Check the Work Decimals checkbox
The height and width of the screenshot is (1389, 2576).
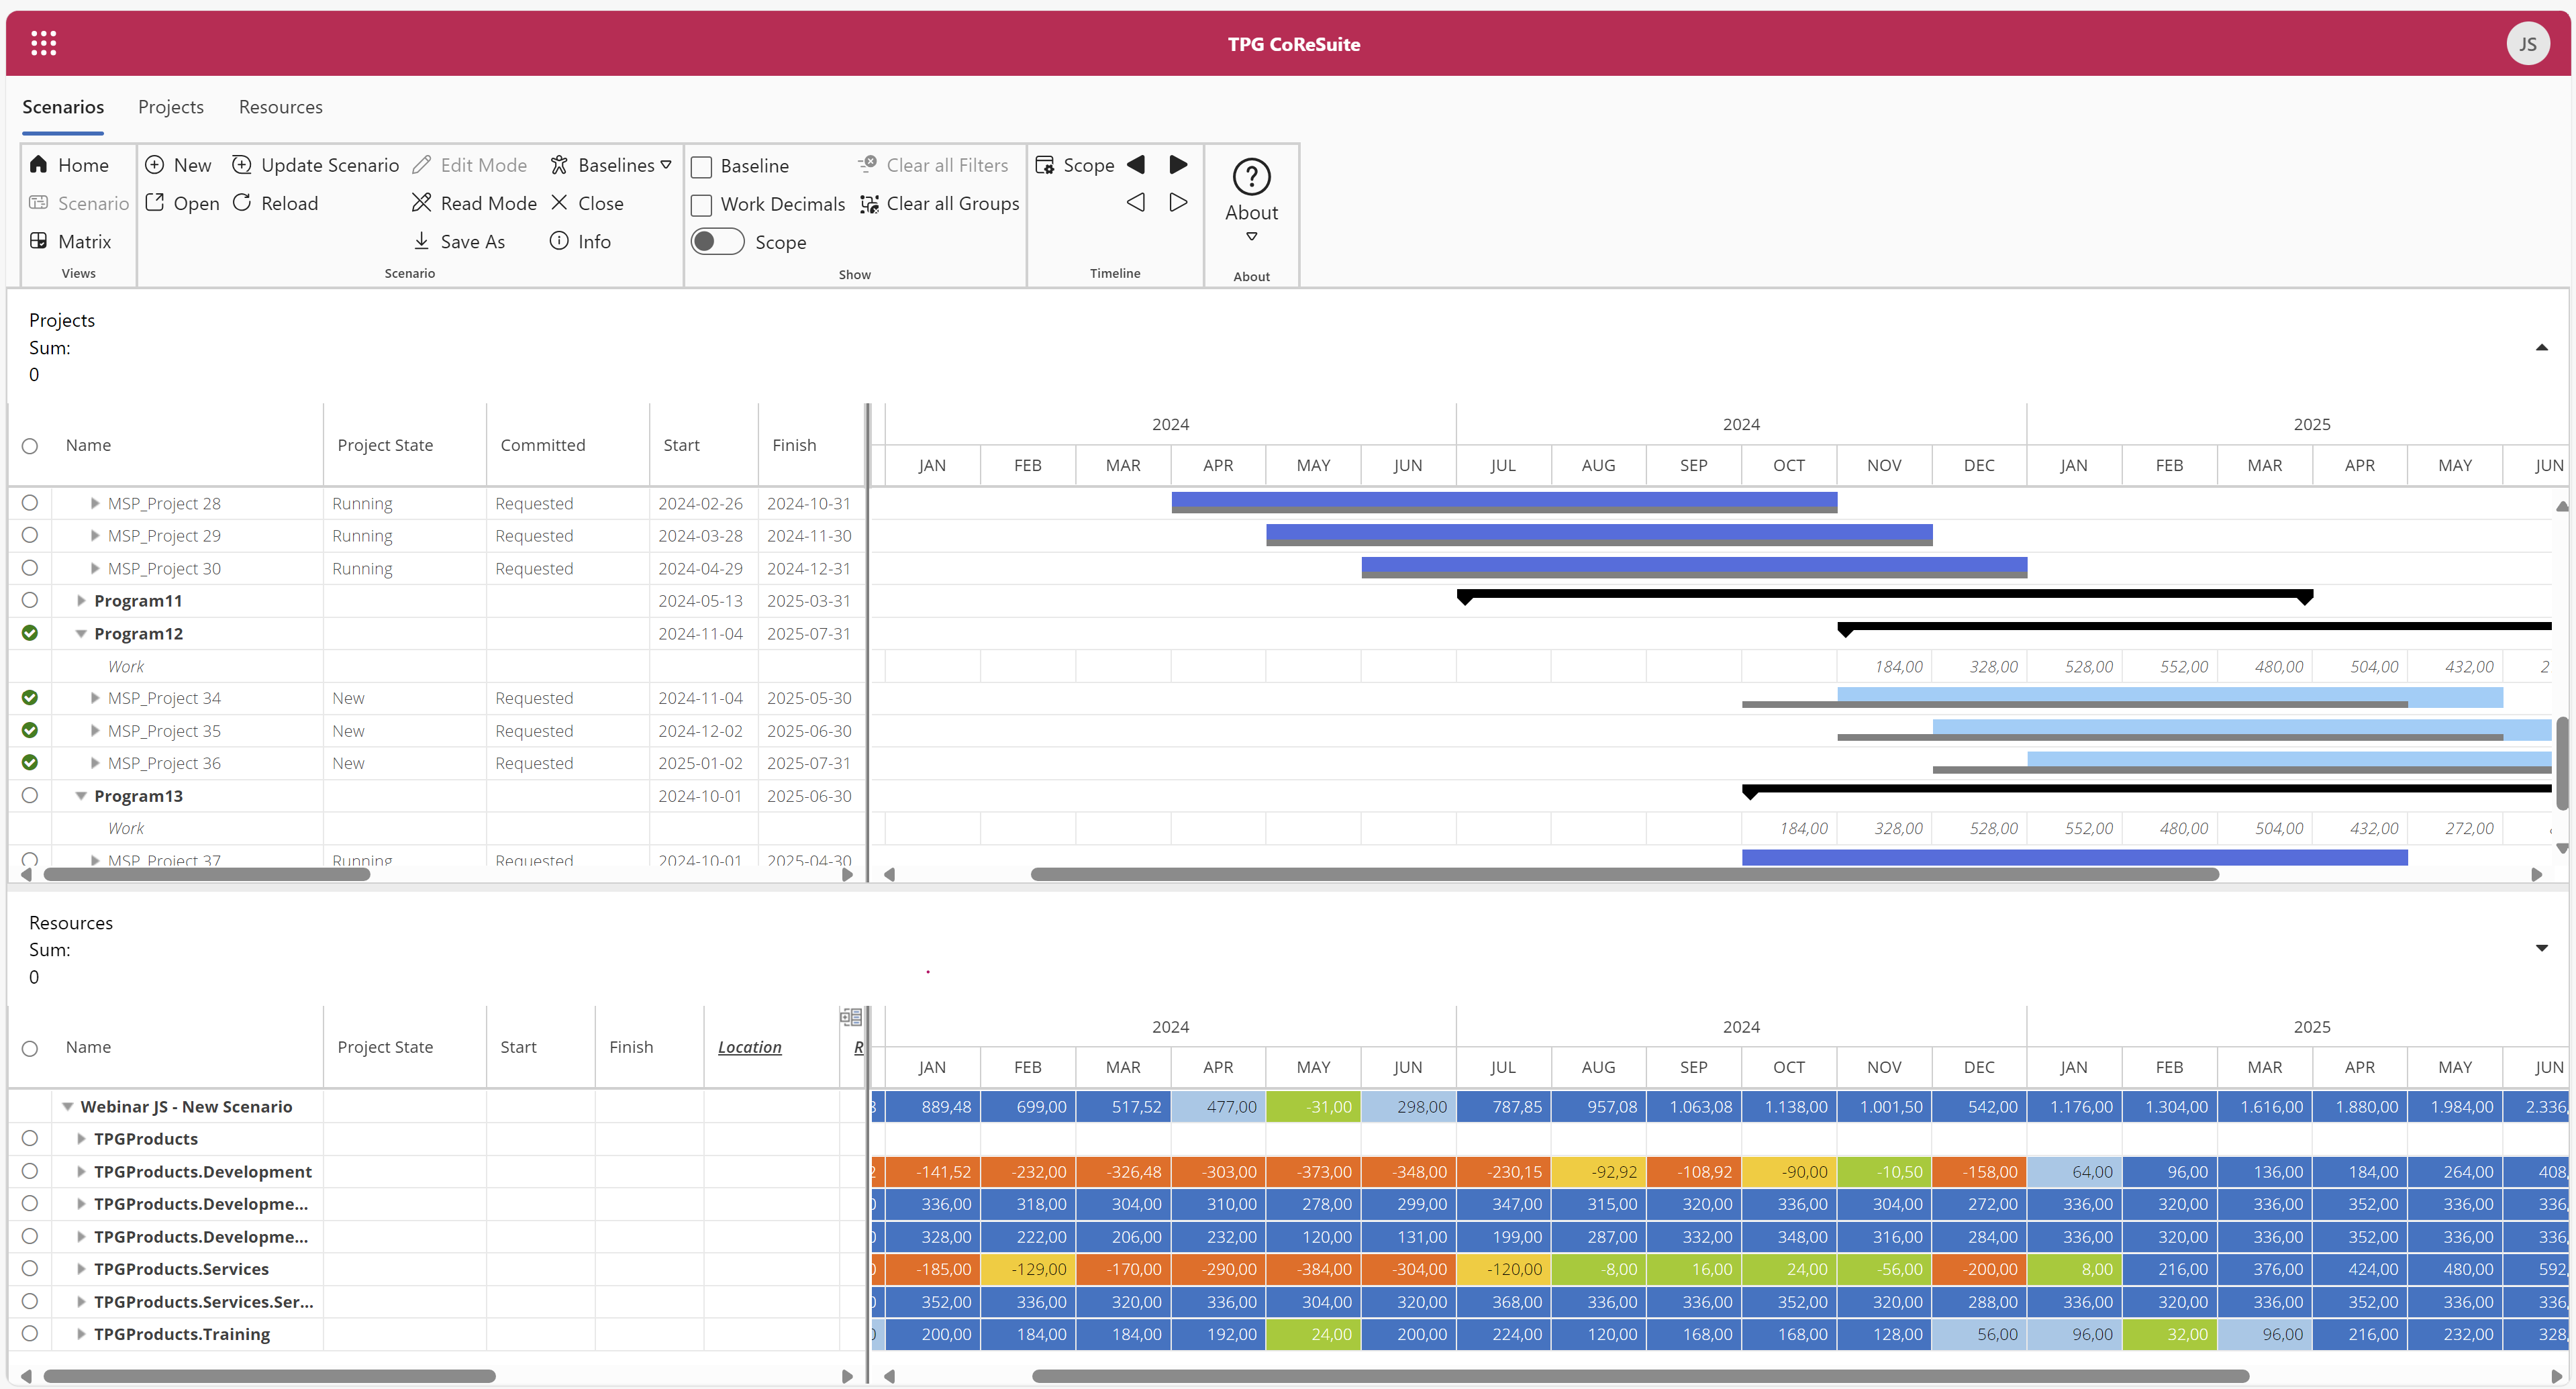point(702,205)
